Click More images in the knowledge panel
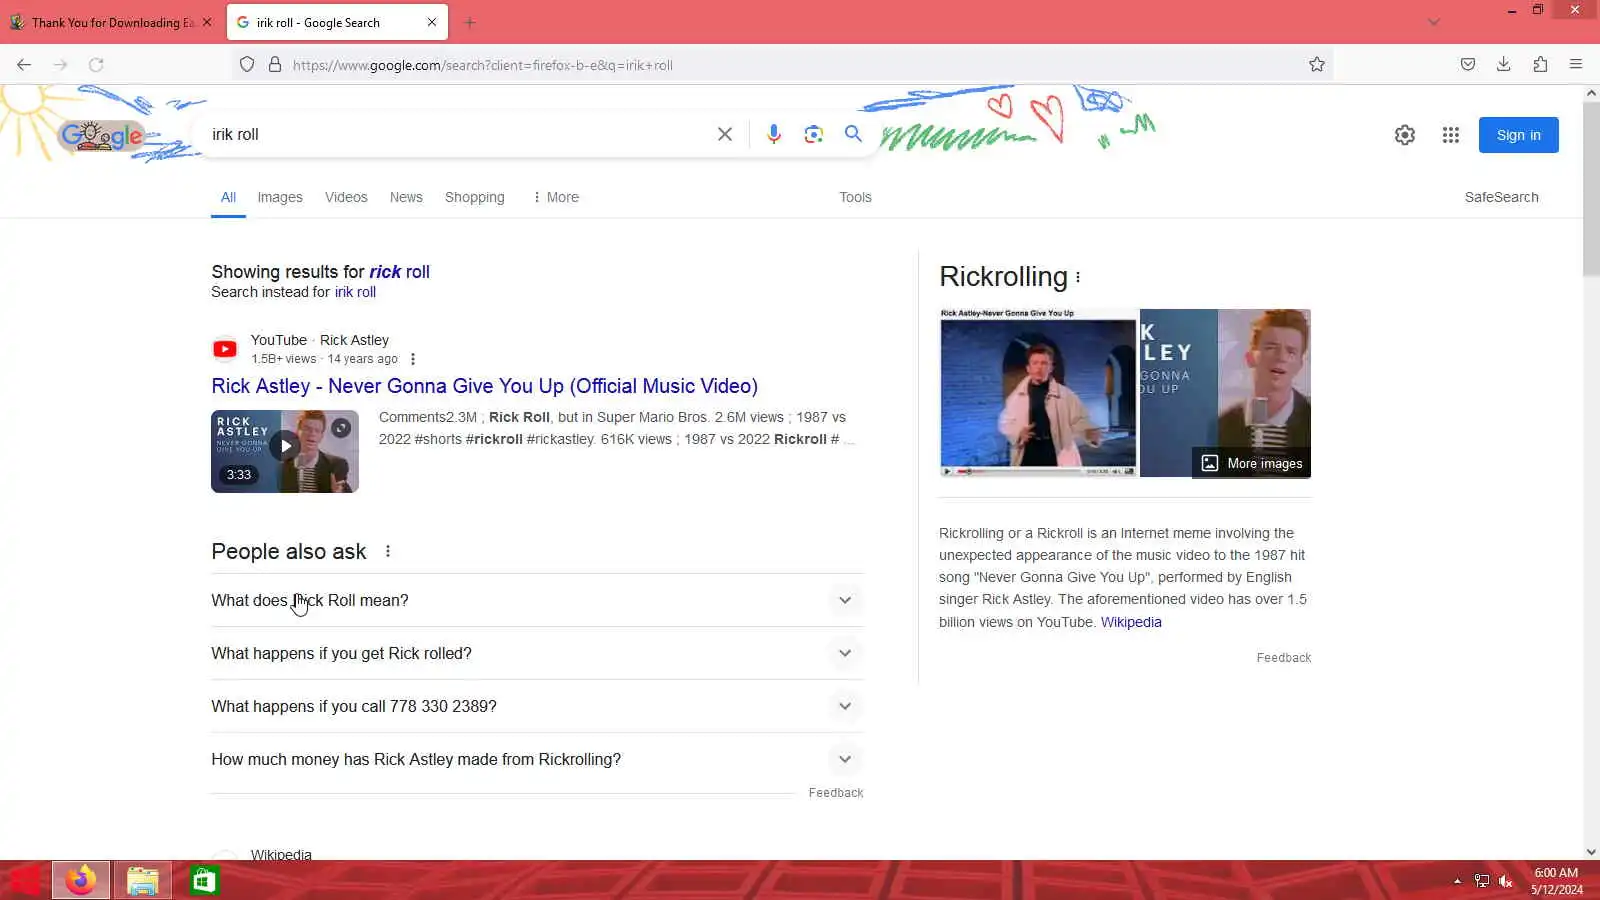This screenshot has width=1600, height=900. [1252, 463]
